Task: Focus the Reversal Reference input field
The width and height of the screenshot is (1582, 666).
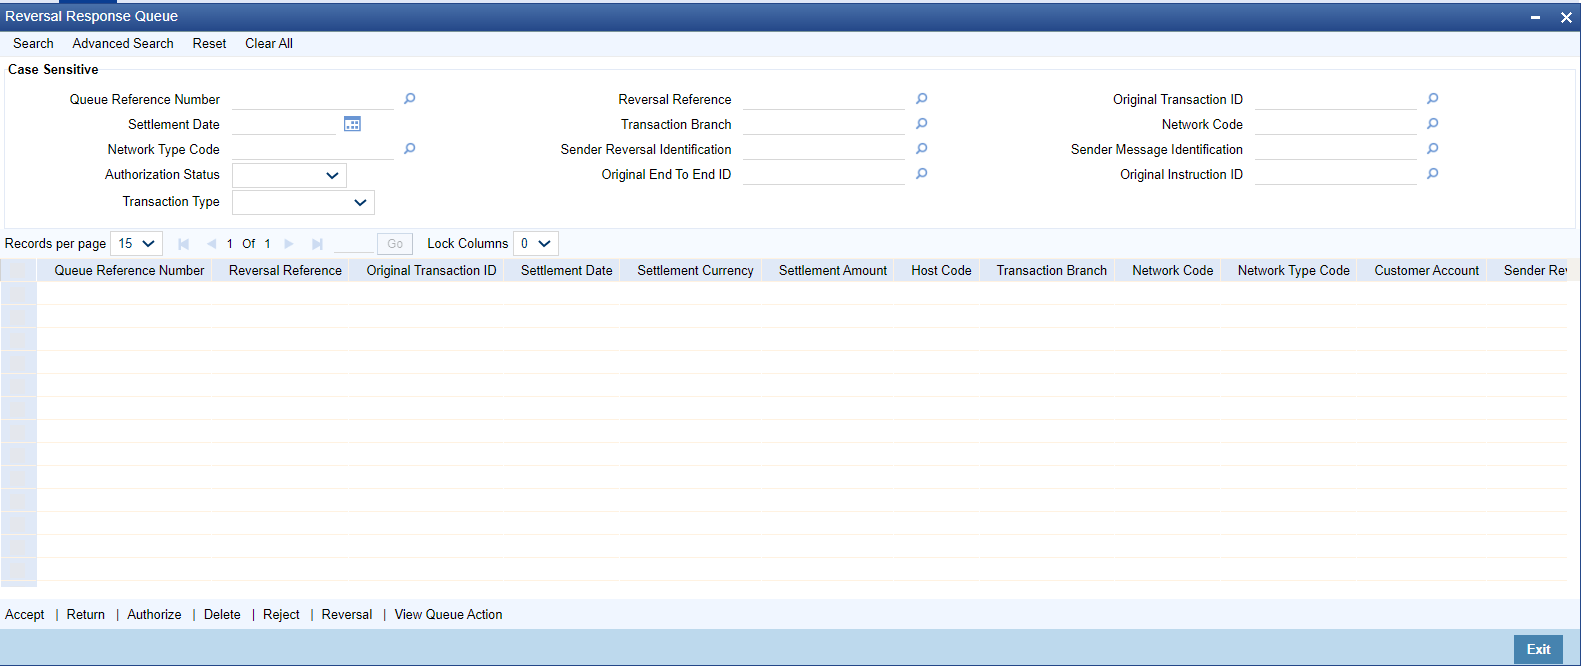Action: pyautogui.click(x=824, y=99)
